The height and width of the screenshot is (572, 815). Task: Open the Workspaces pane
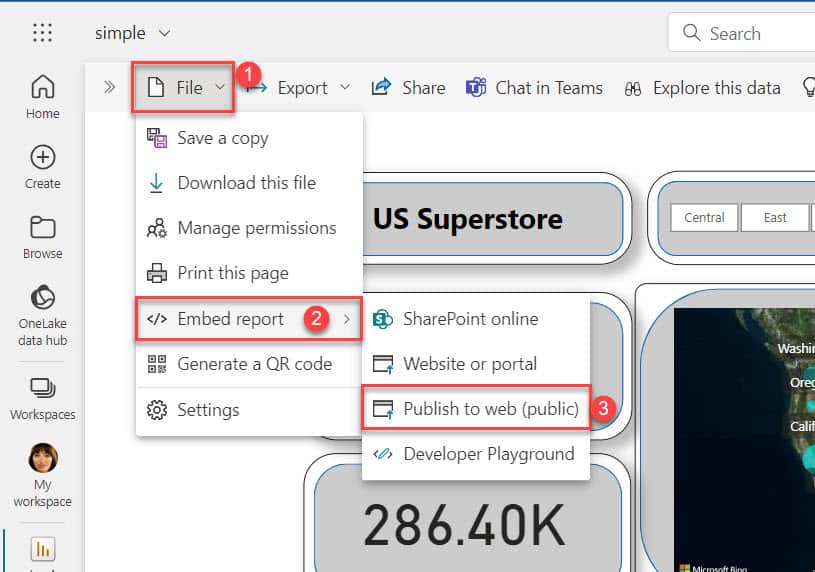pyautogui.click(x=43, y=398)
